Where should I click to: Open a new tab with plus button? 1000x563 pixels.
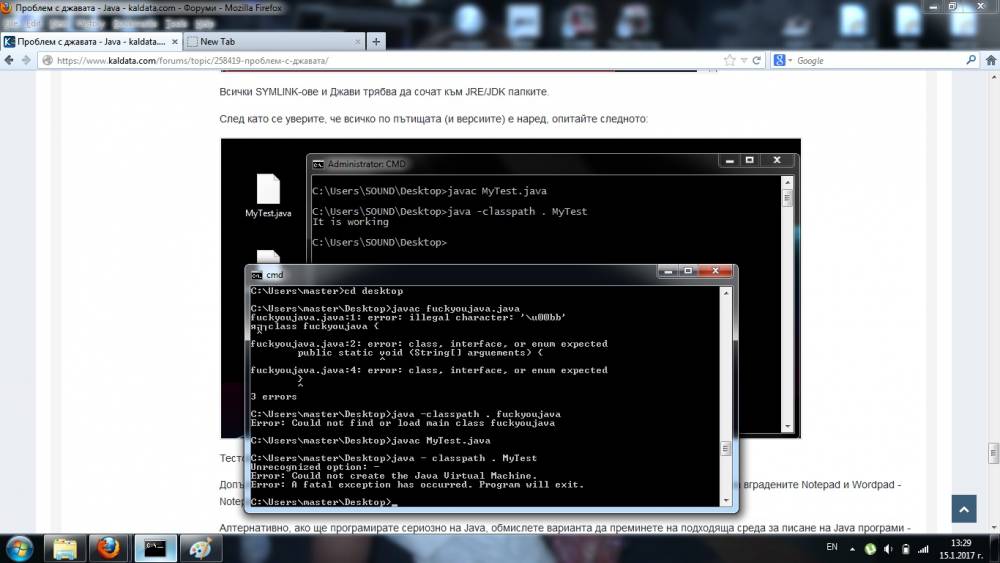click(376, 41)
